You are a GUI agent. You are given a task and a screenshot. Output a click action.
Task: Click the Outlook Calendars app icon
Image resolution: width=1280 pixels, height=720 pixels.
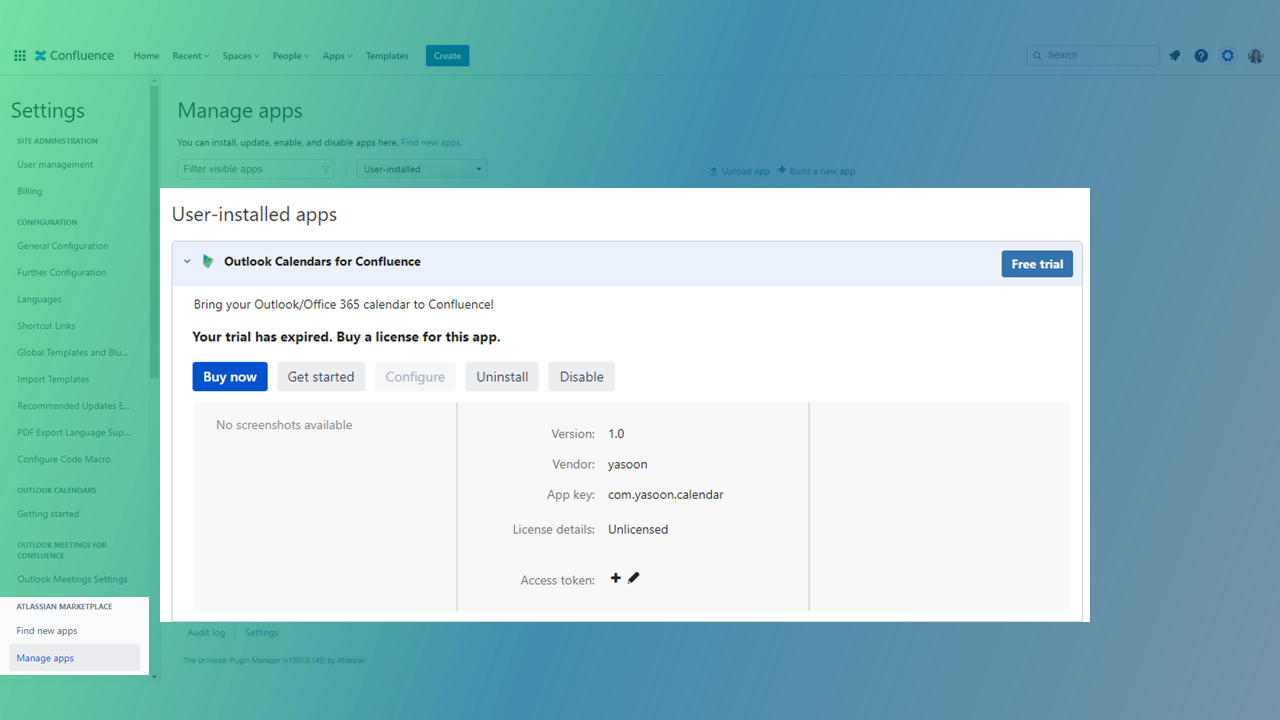207,261
